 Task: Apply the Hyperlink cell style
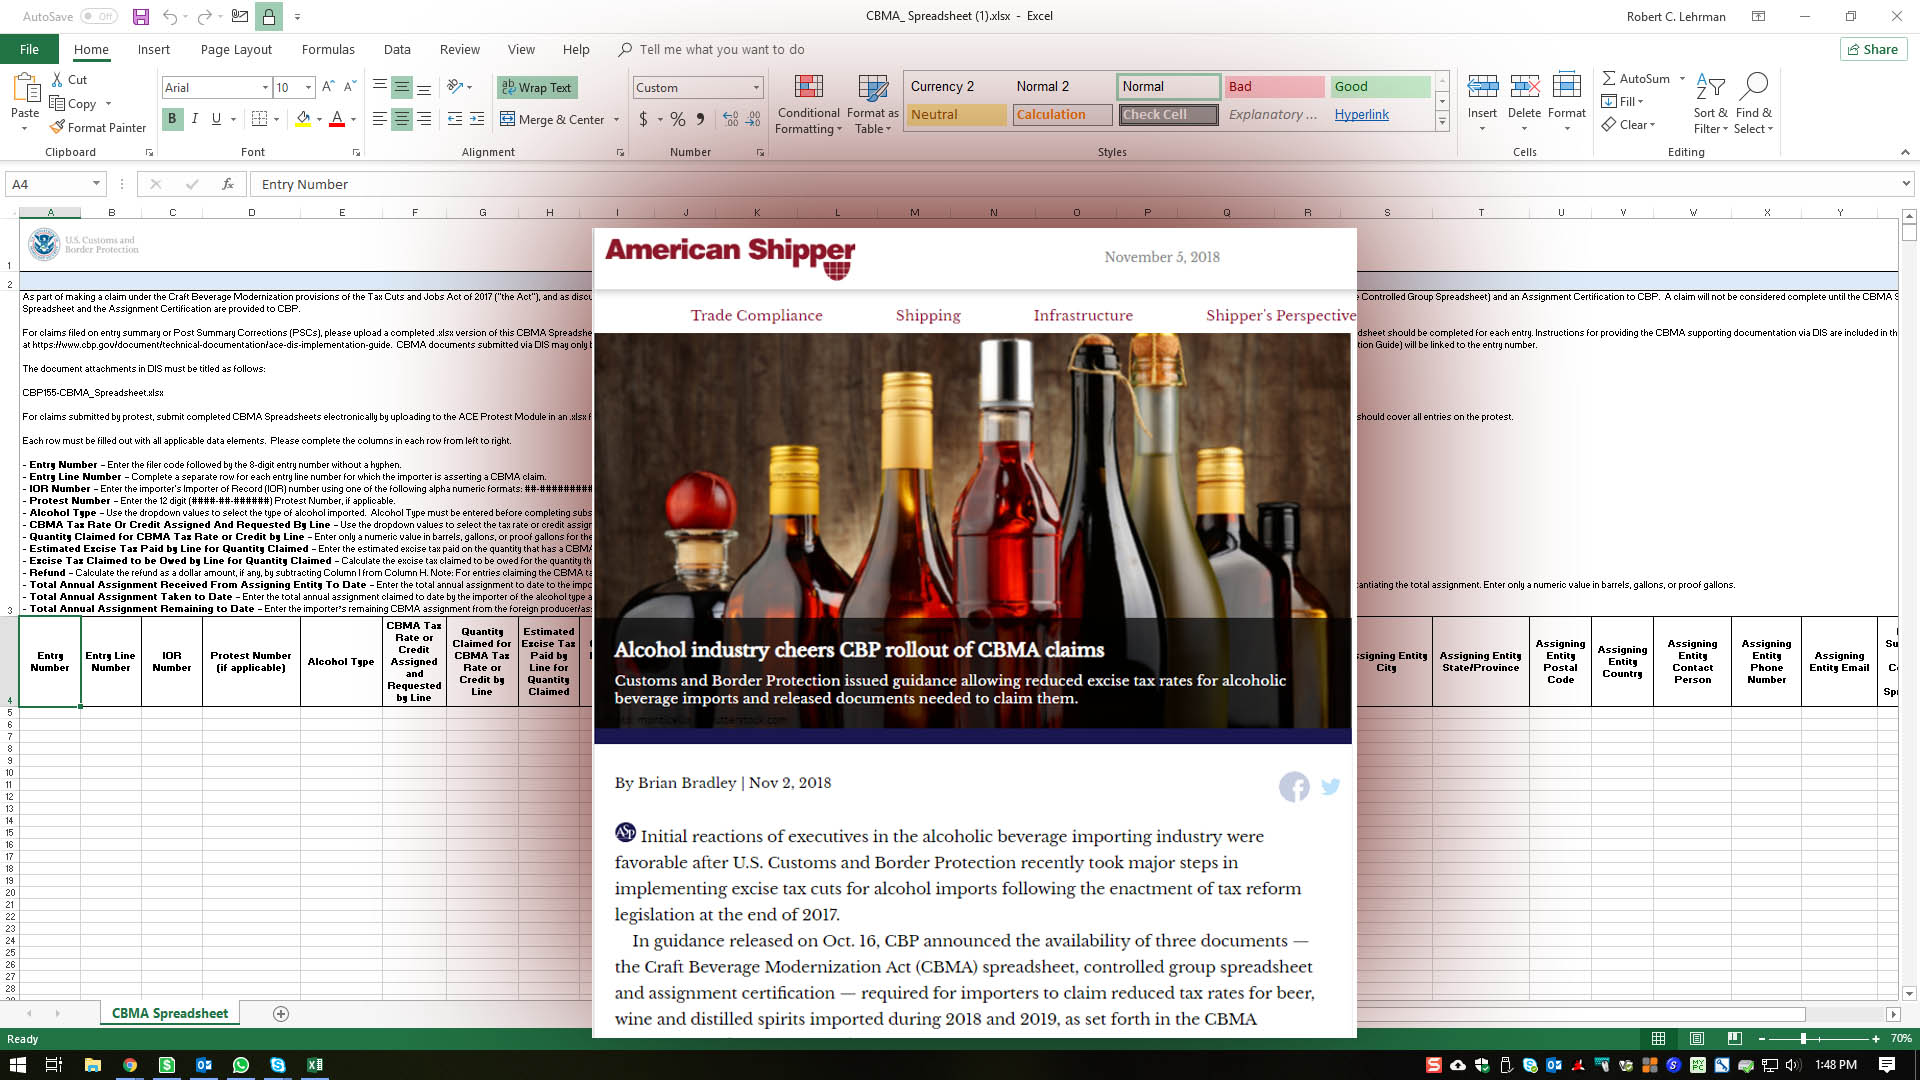[1361, 114]
